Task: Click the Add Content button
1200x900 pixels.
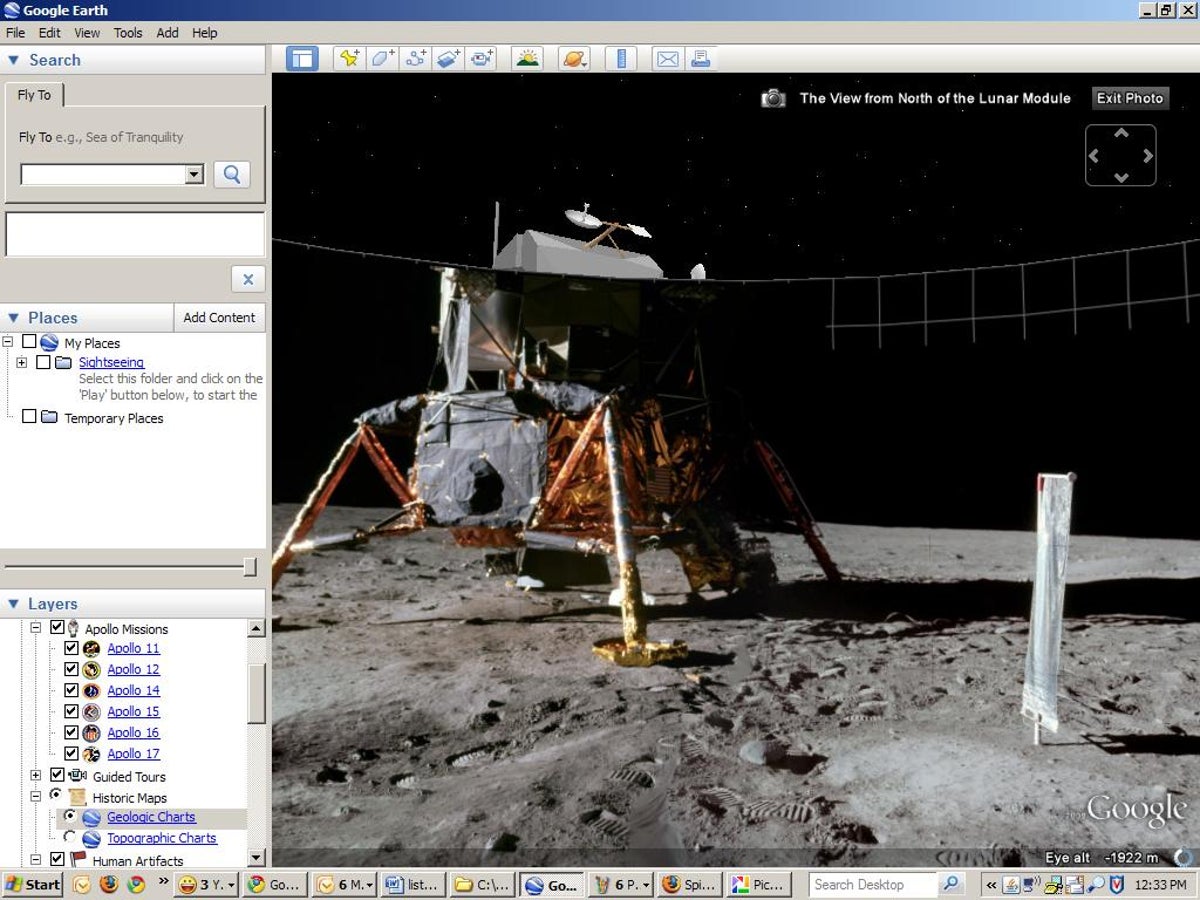Action: (219, 318)
